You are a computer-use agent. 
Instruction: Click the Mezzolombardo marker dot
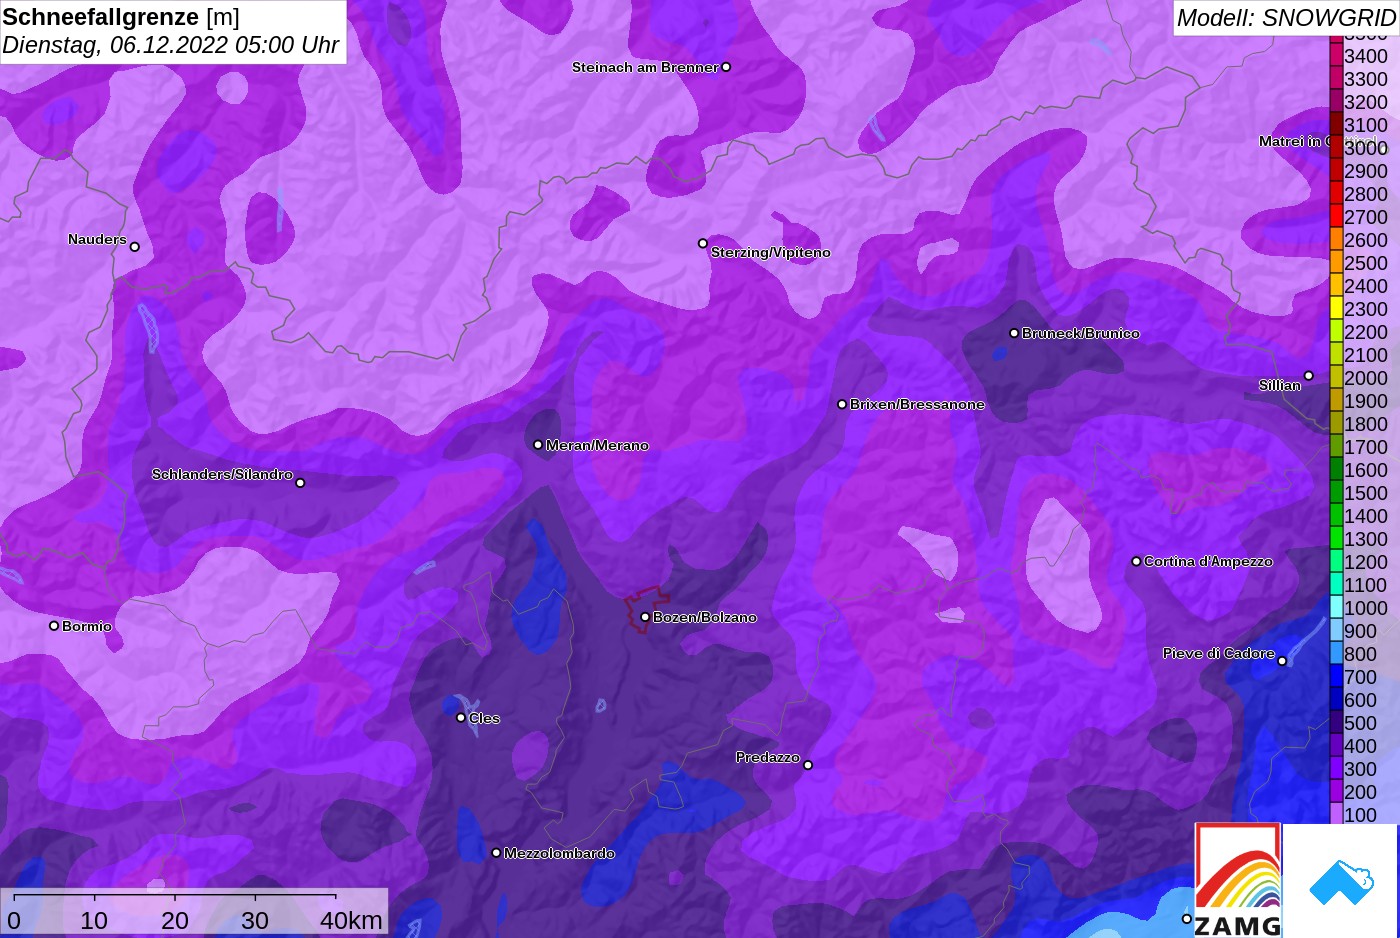(496, 853)
